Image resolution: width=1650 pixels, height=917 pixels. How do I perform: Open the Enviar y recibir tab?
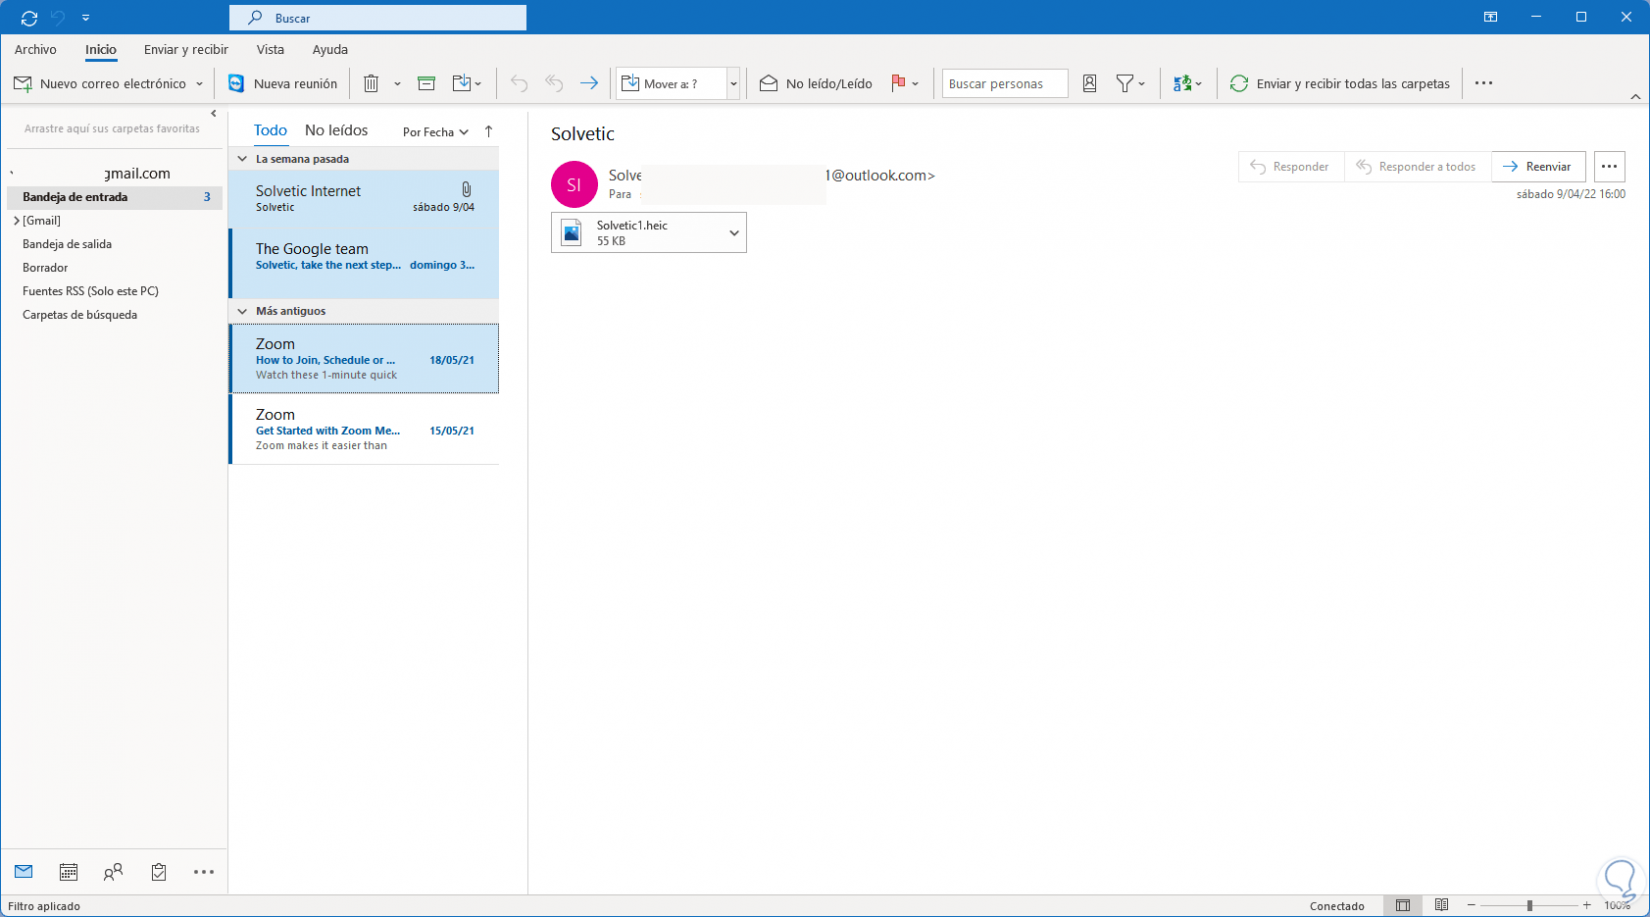point(186,49)
